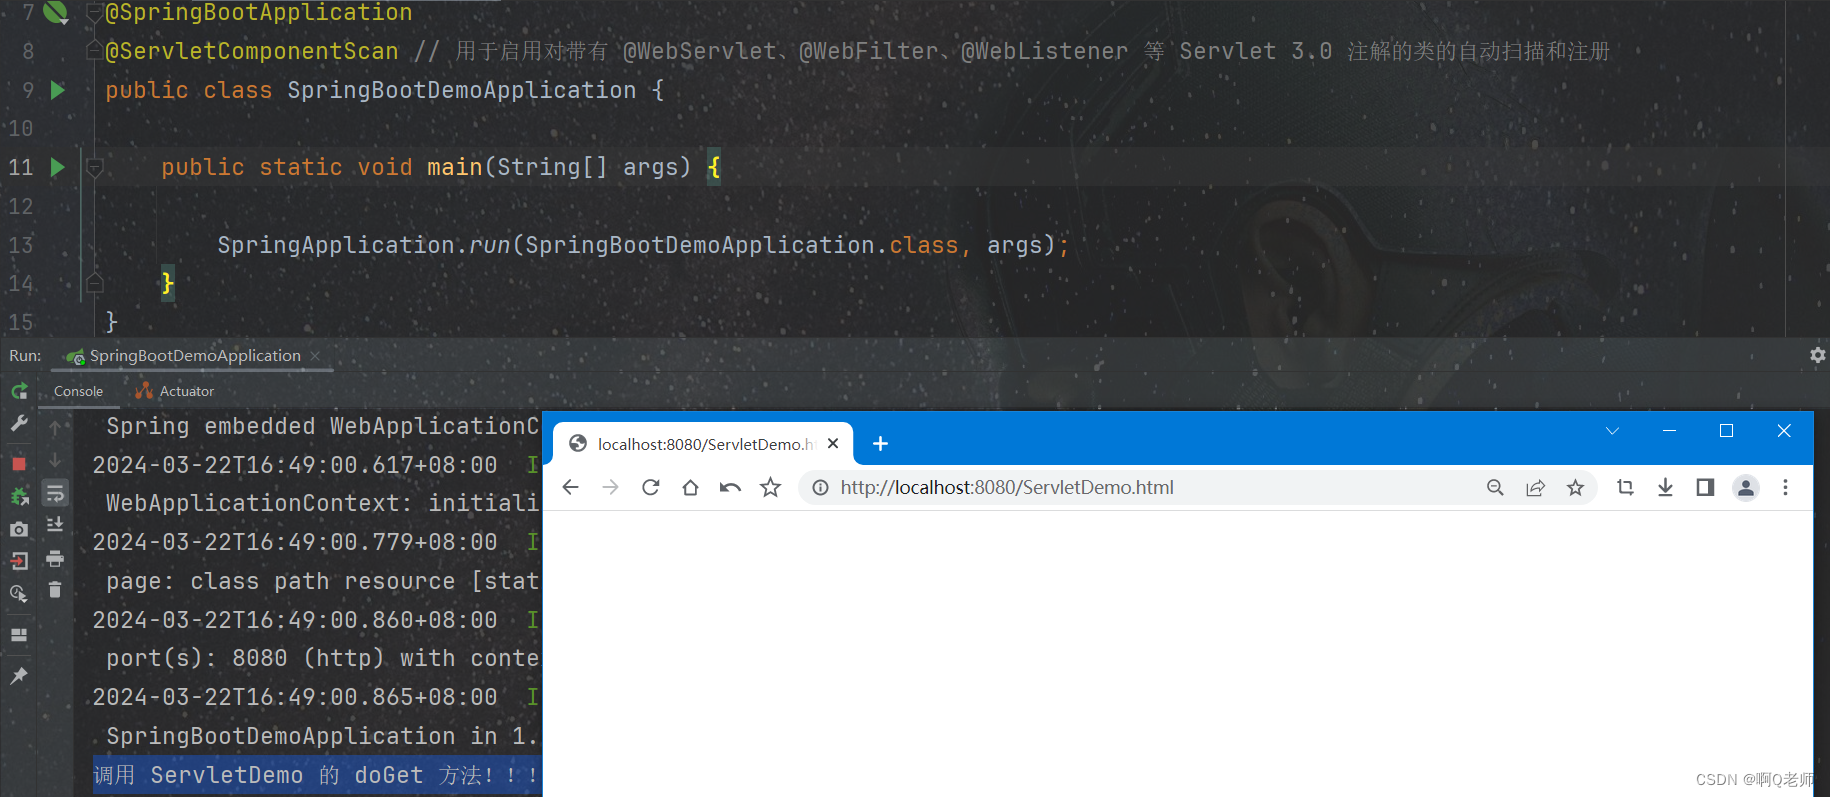Reload the browser page
The image size is (1830, 797).
tap(650, 487)
